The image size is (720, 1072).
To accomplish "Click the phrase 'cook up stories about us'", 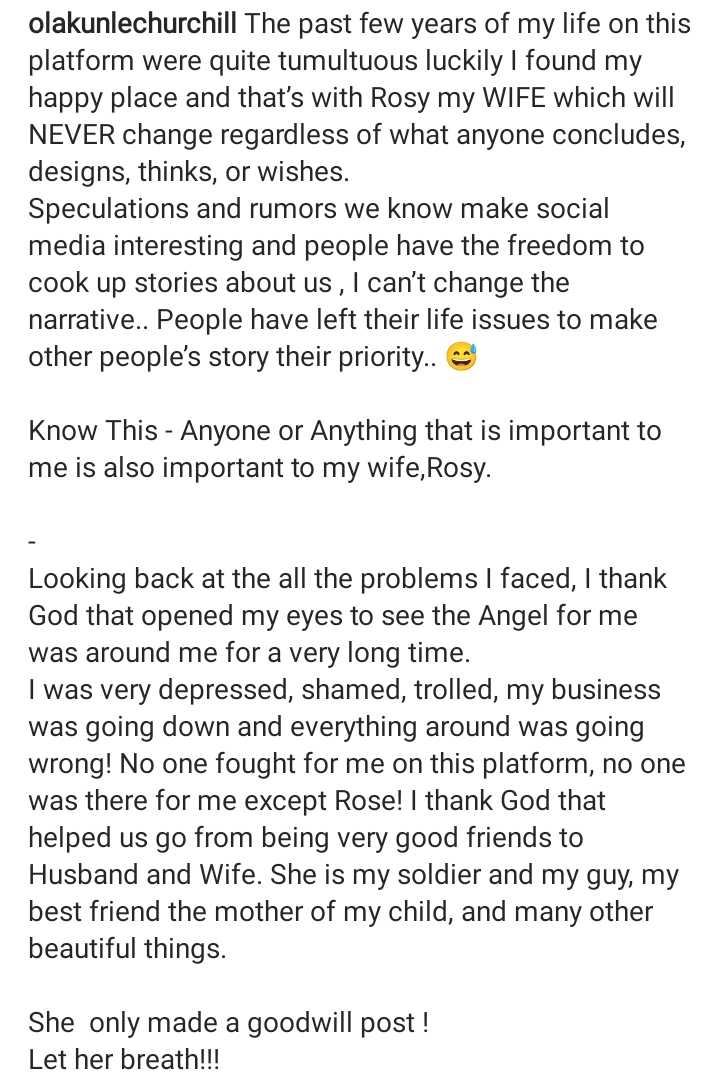I will tap(180, 283).
